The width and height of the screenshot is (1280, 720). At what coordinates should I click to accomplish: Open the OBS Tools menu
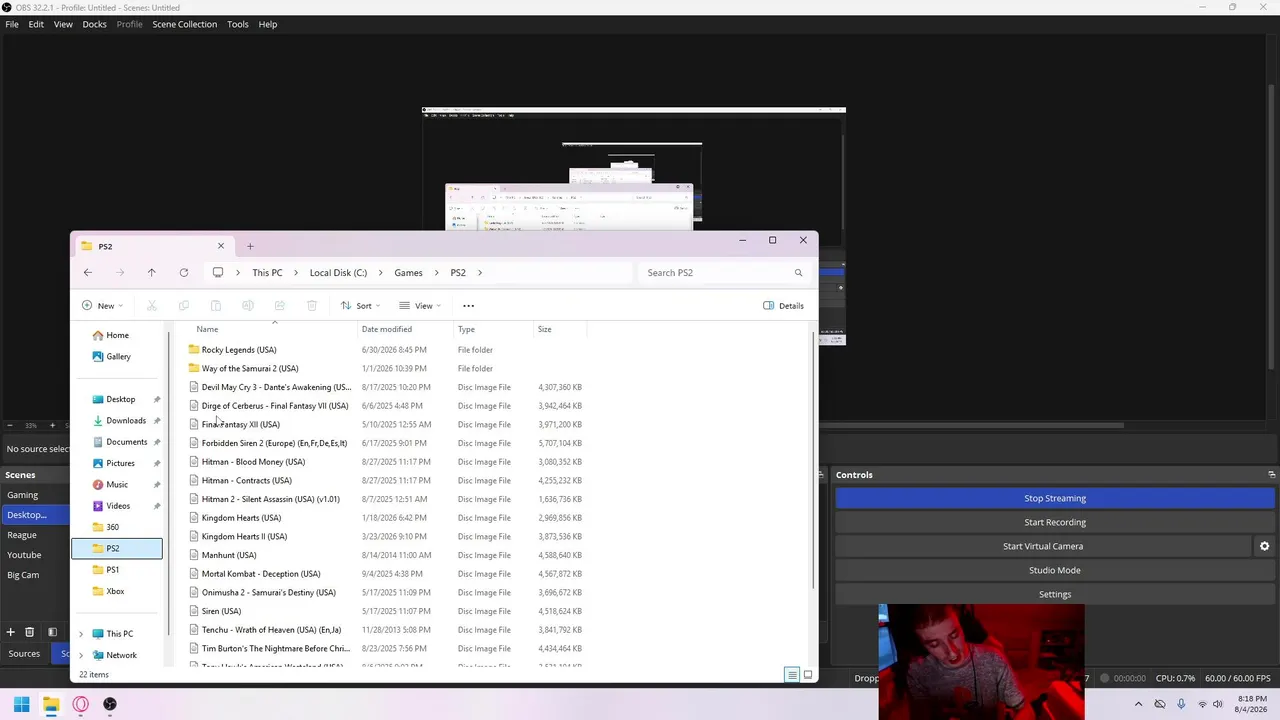[x=237, y=24]
